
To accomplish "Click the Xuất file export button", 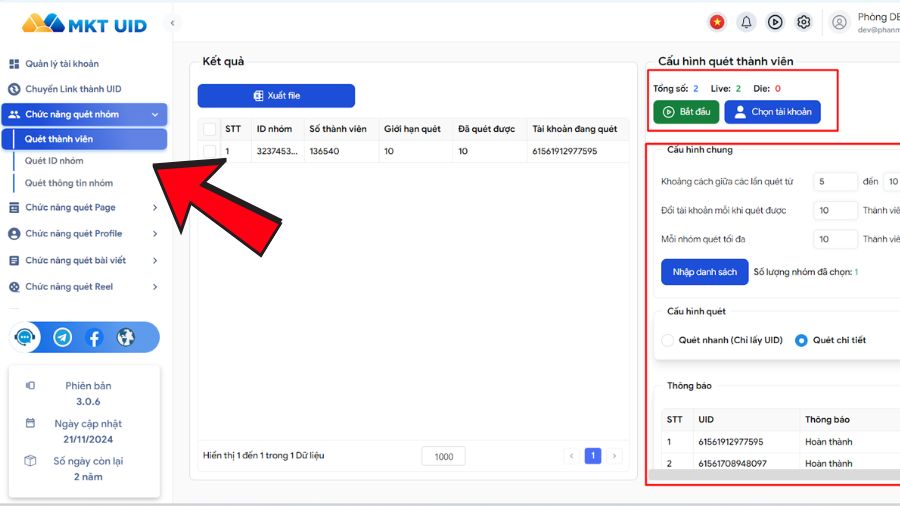I will (276, 96).
